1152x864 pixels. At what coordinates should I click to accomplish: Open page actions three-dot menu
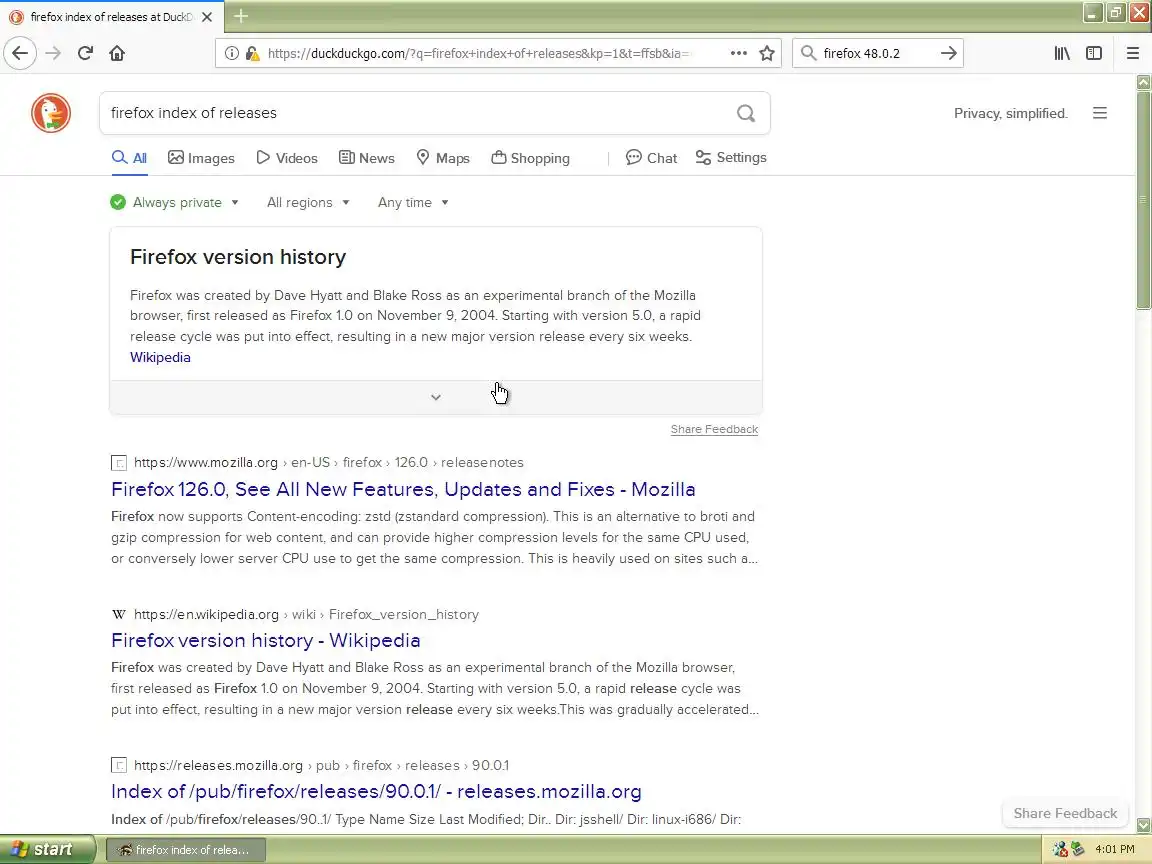tap(738, 53)
